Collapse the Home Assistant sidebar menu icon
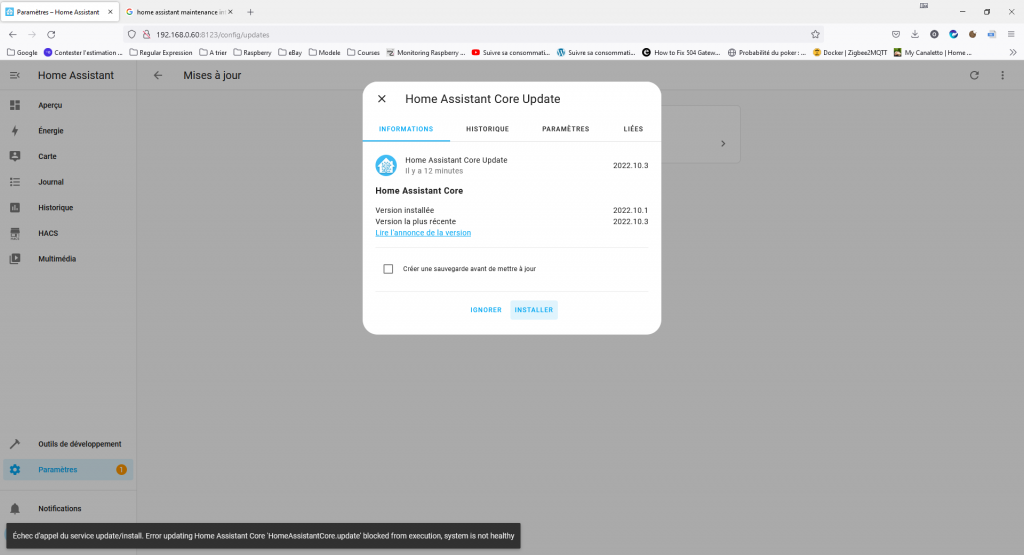 14,76
